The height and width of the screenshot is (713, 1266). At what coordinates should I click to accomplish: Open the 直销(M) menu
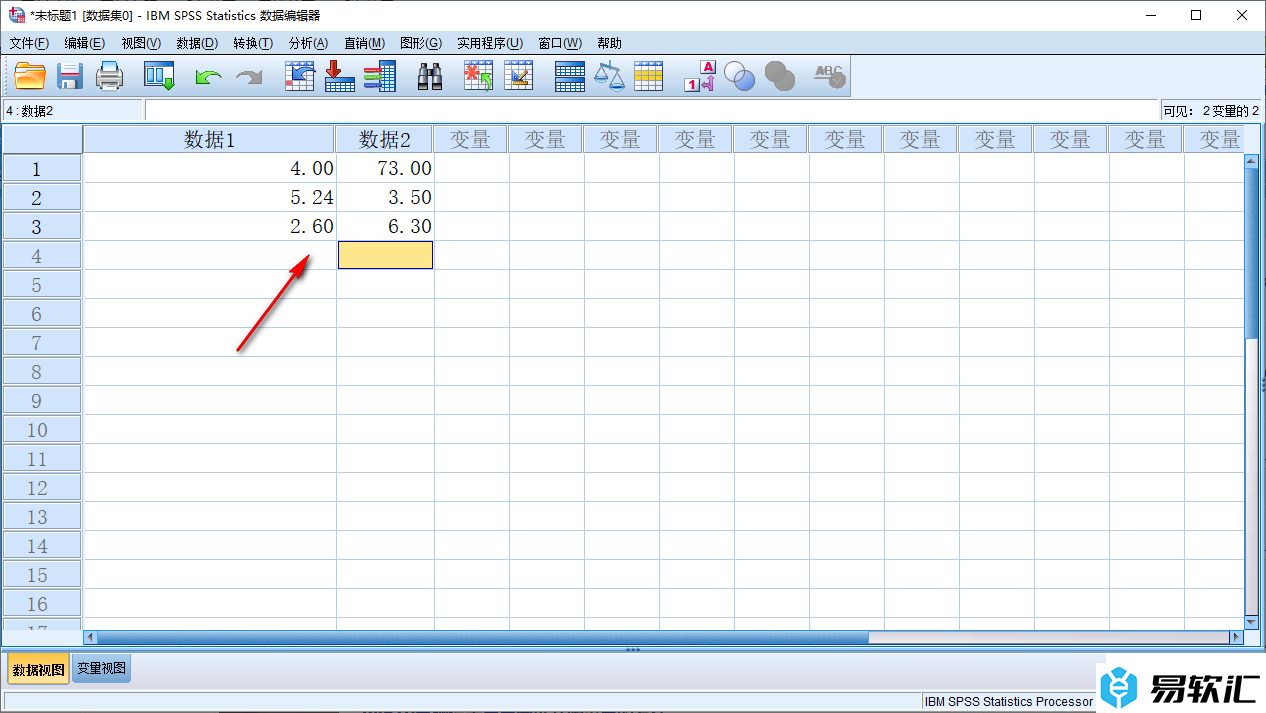pos(364,43)
